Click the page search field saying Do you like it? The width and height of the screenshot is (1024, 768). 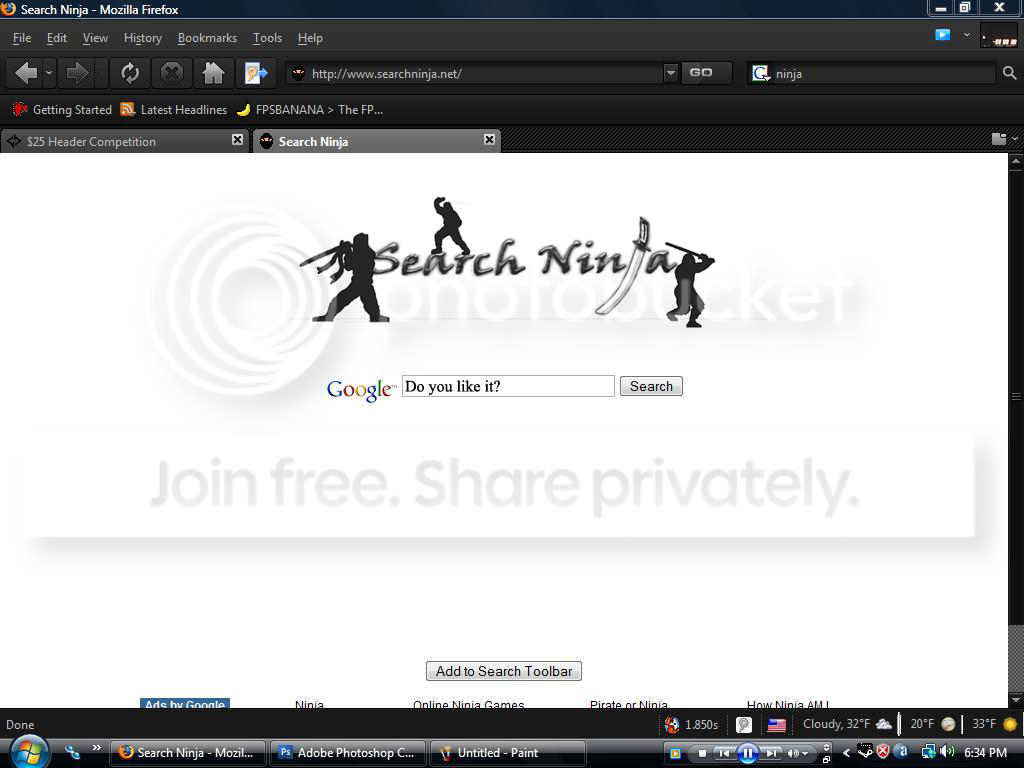coord(508,386)
